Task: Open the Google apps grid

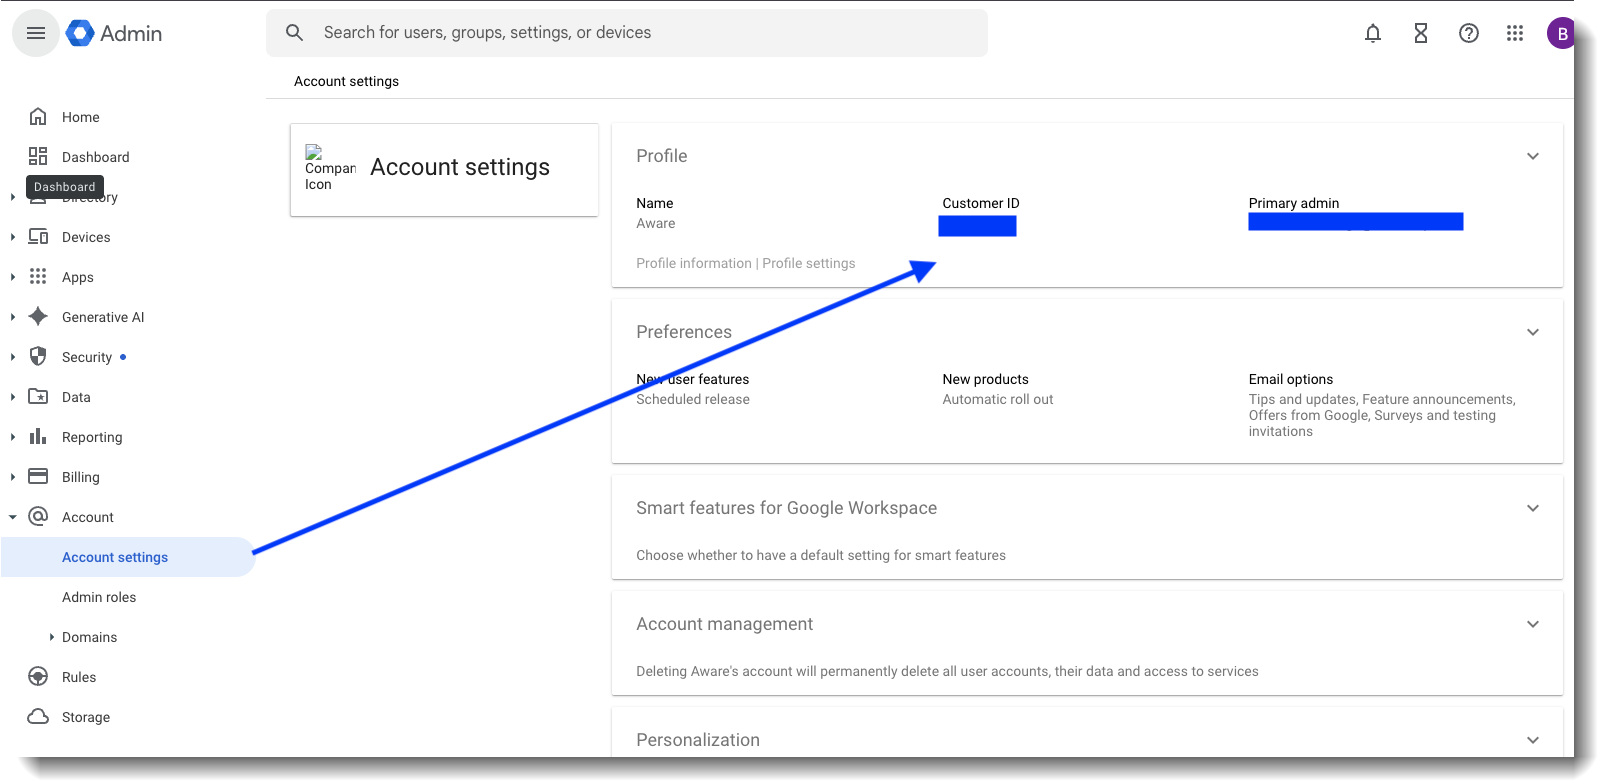Action: coord(1515,33)
